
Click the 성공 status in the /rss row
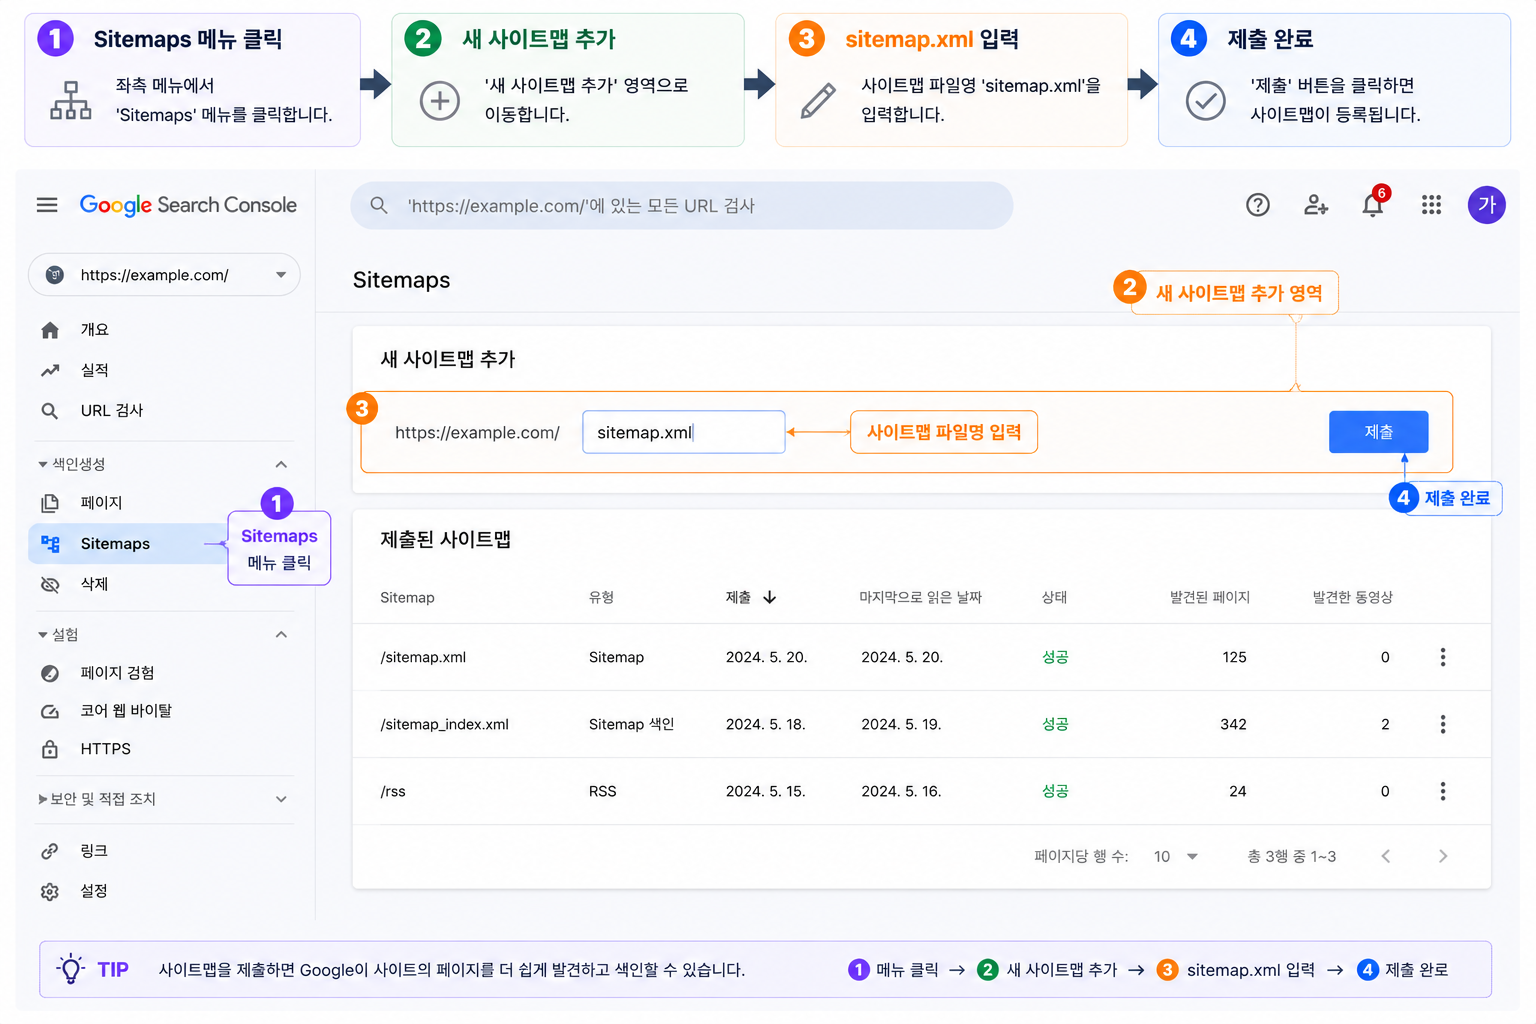1055,791
